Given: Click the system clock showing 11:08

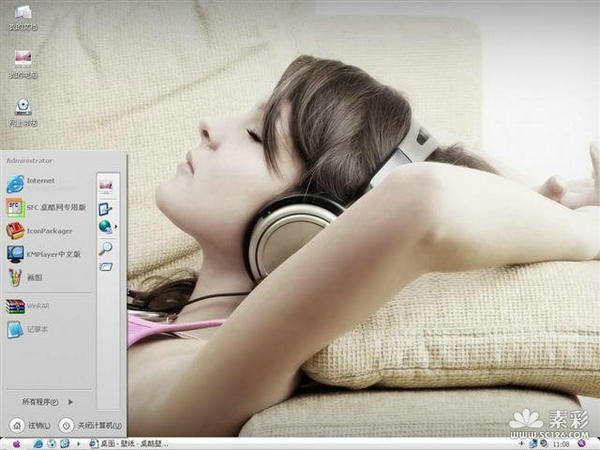Looking at the screenshot, I should pos(585,442).
